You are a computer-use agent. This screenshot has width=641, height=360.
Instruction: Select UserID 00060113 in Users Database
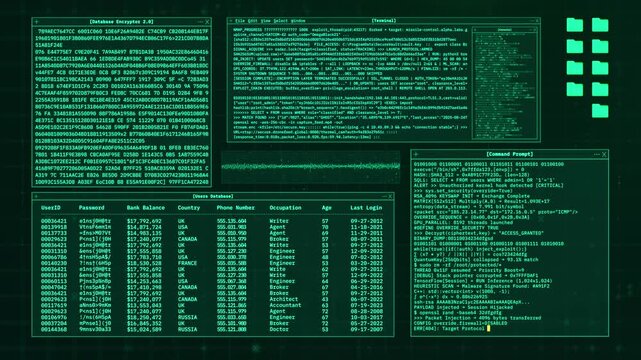(54, 281)
